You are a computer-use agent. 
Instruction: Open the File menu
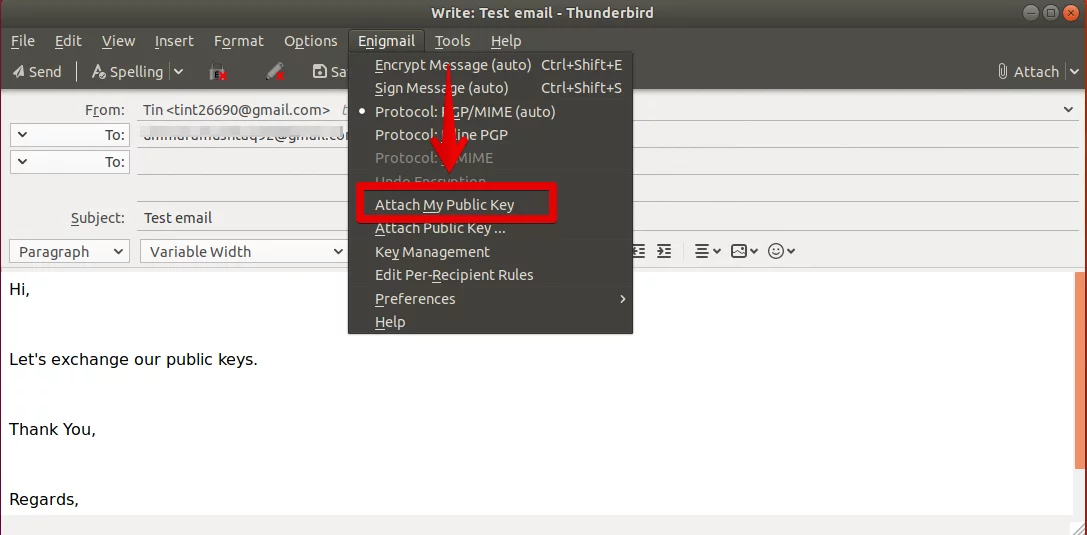pos(23,41)
